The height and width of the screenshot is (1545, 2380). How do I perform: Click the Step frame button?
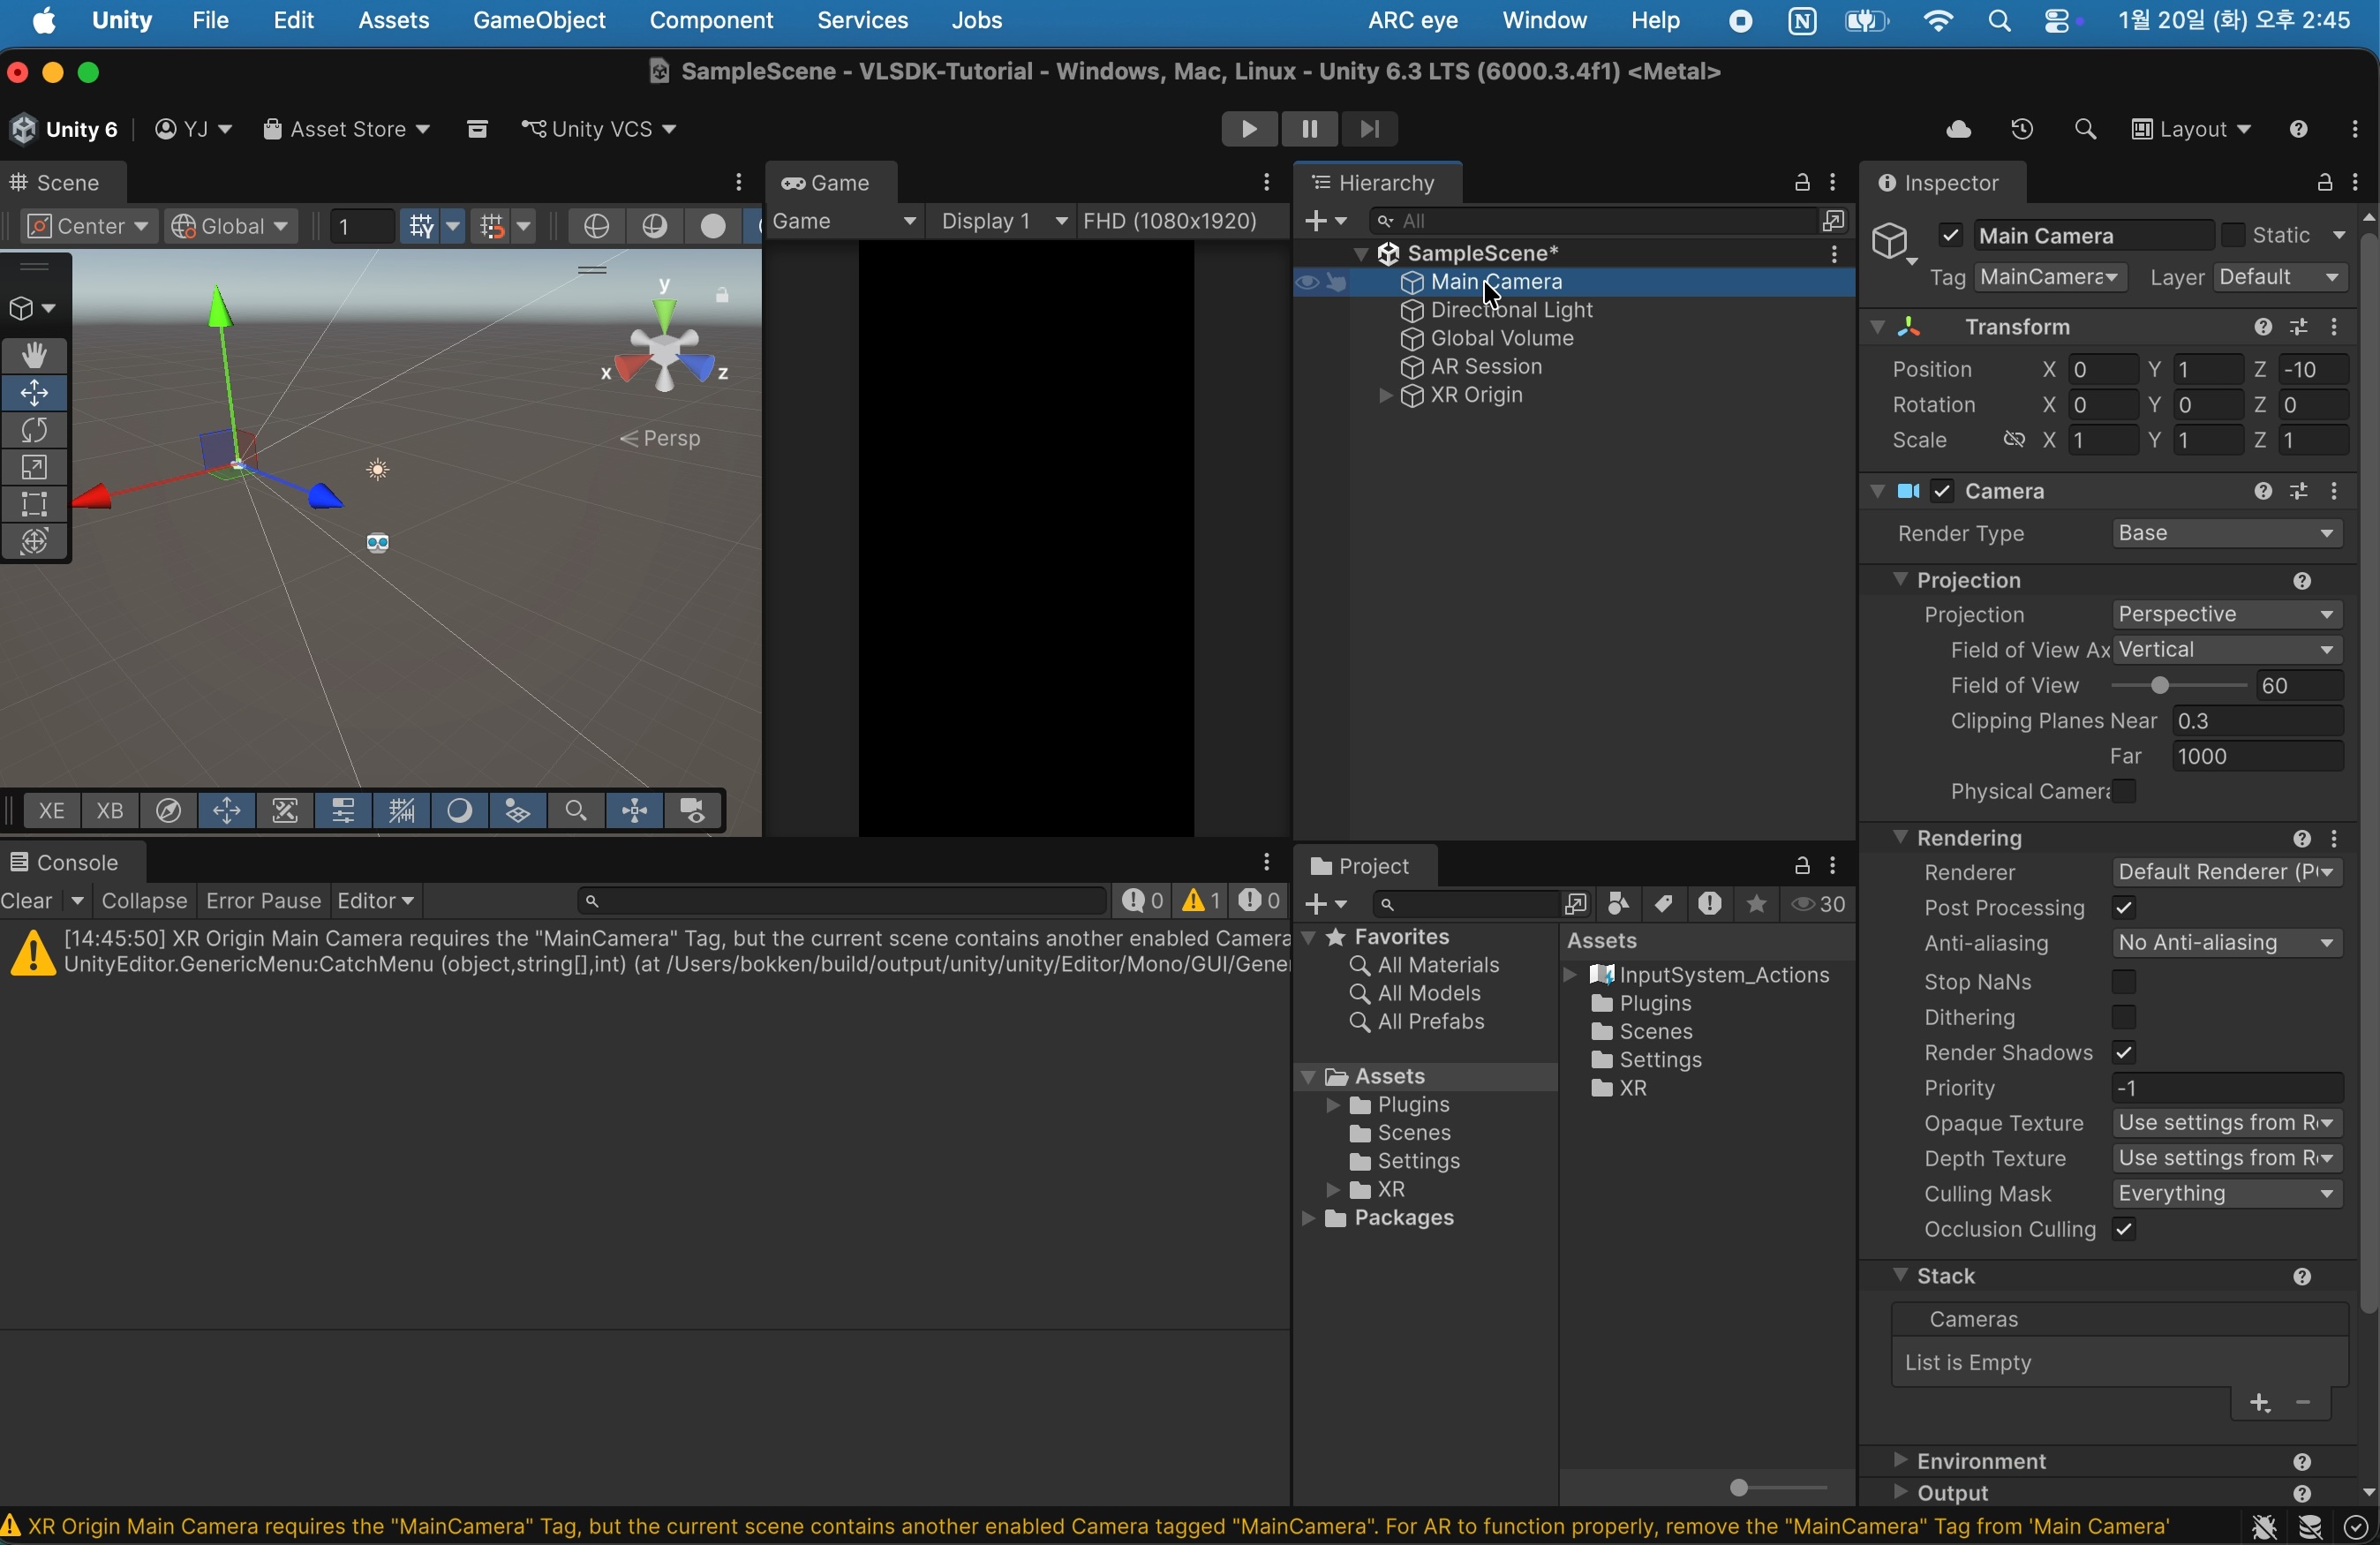coord(1370,129)
